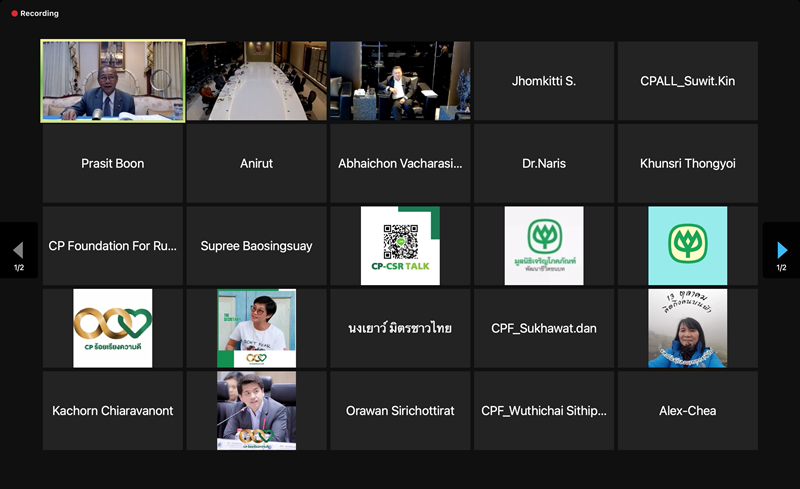Select woman in blue jacket photo tile
800x489 pixels.
click(x=687, y=328)
